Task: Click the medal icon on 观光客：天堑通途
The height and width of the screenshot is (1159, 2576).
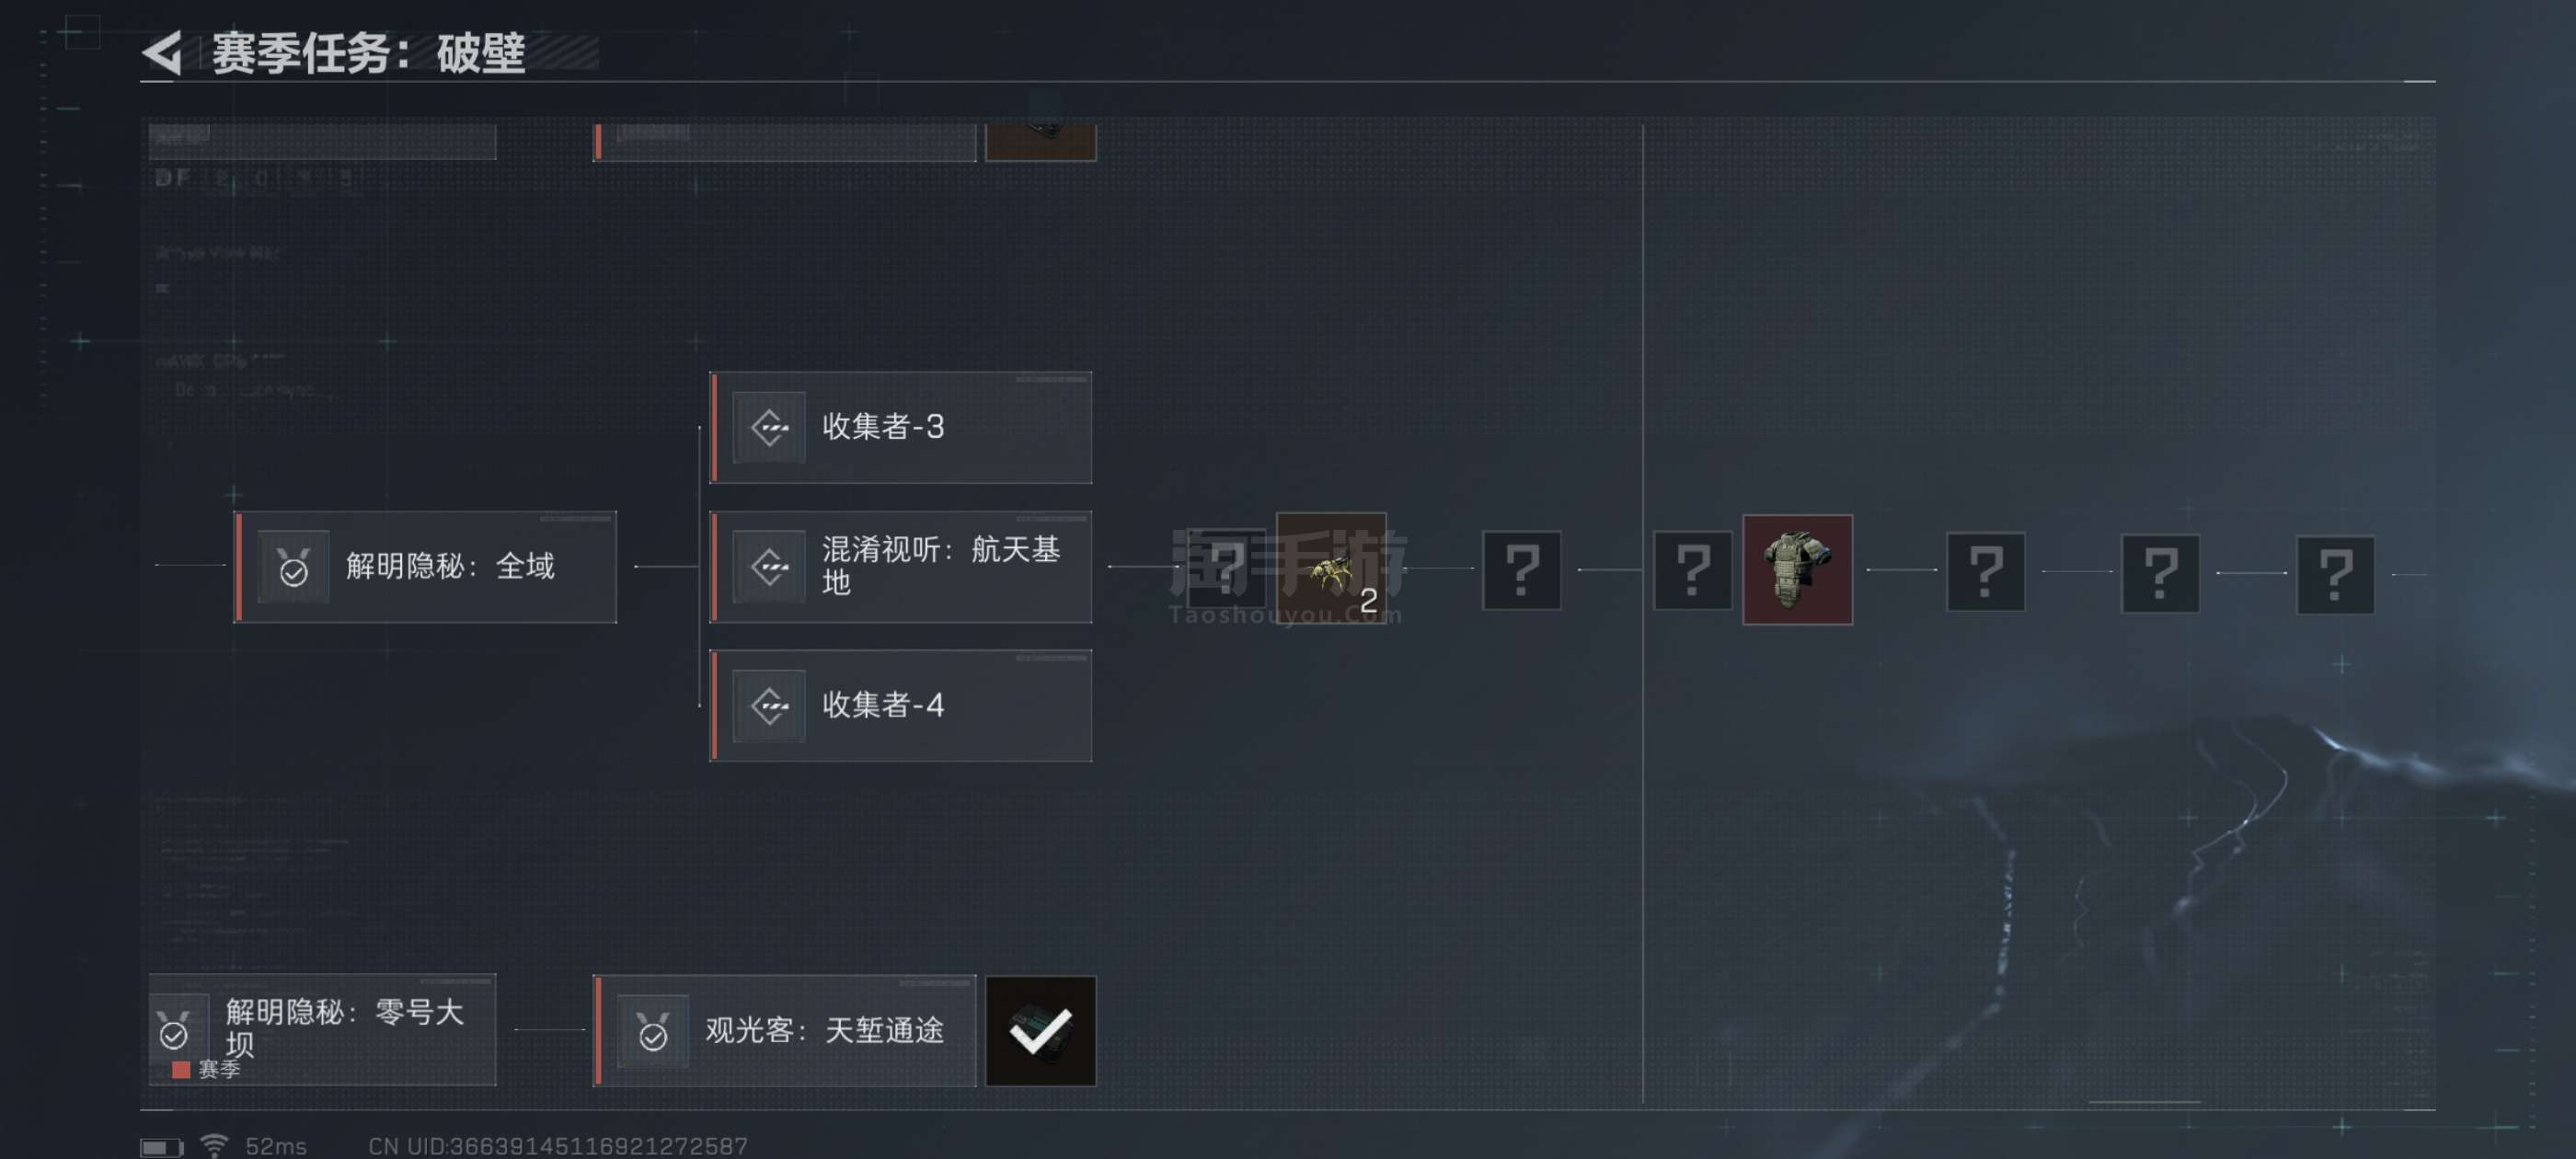Action: [653, 1030]
